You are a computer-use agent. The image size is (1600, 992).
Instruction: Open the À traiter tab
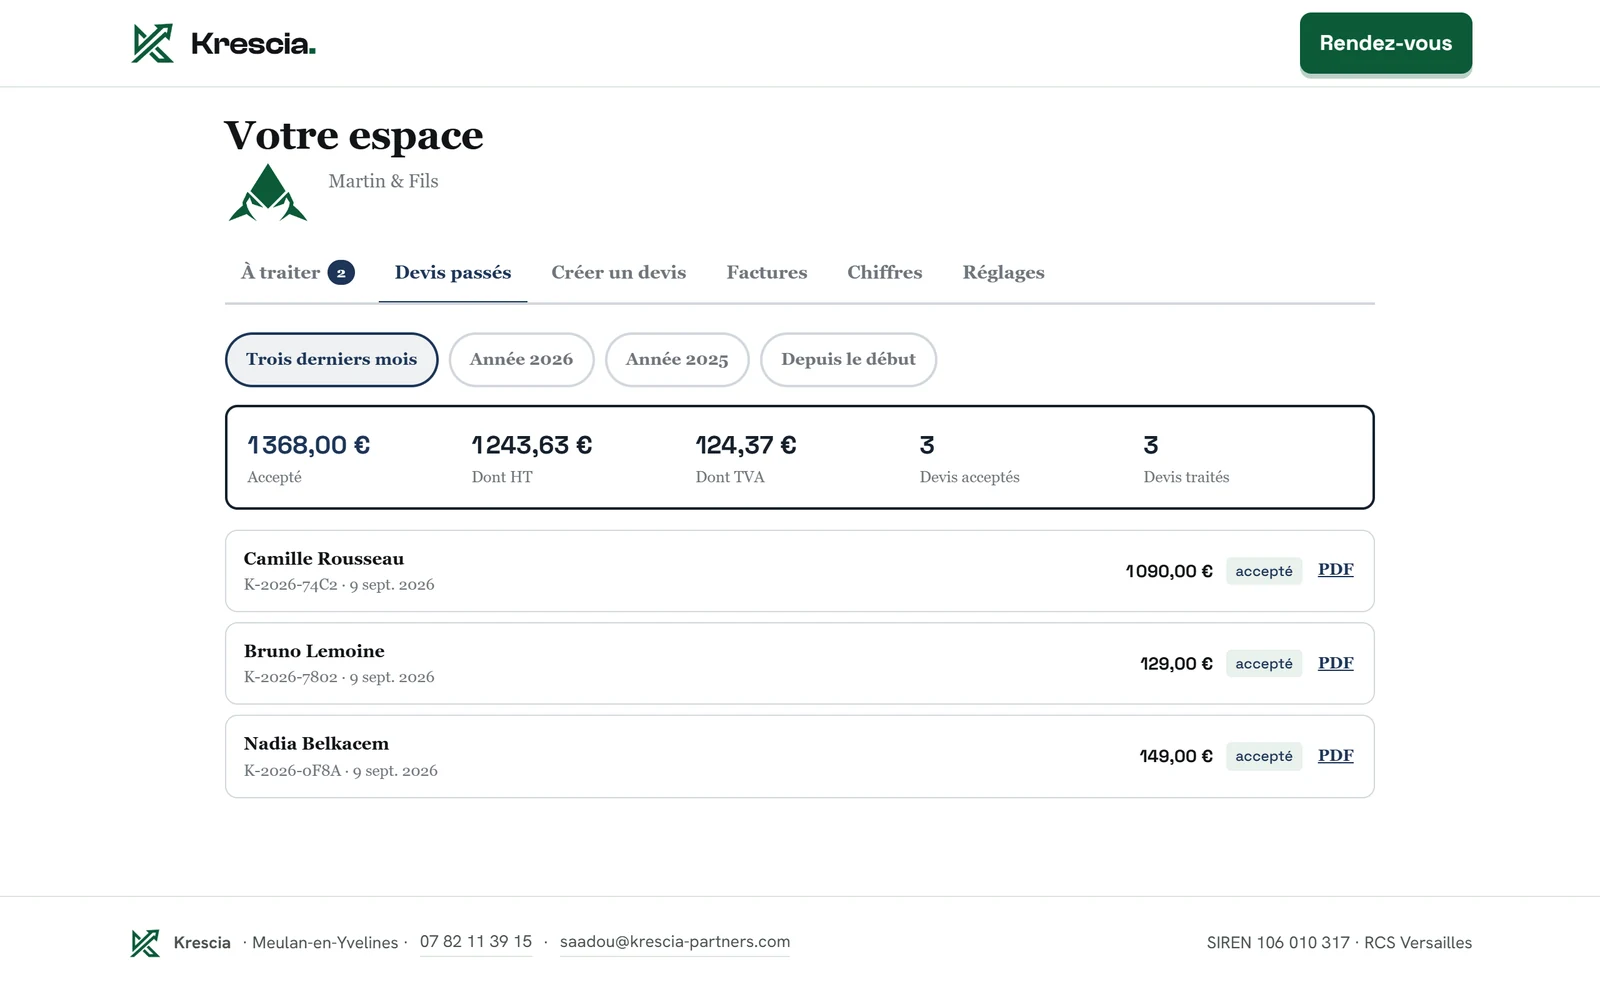pos(297,273)
